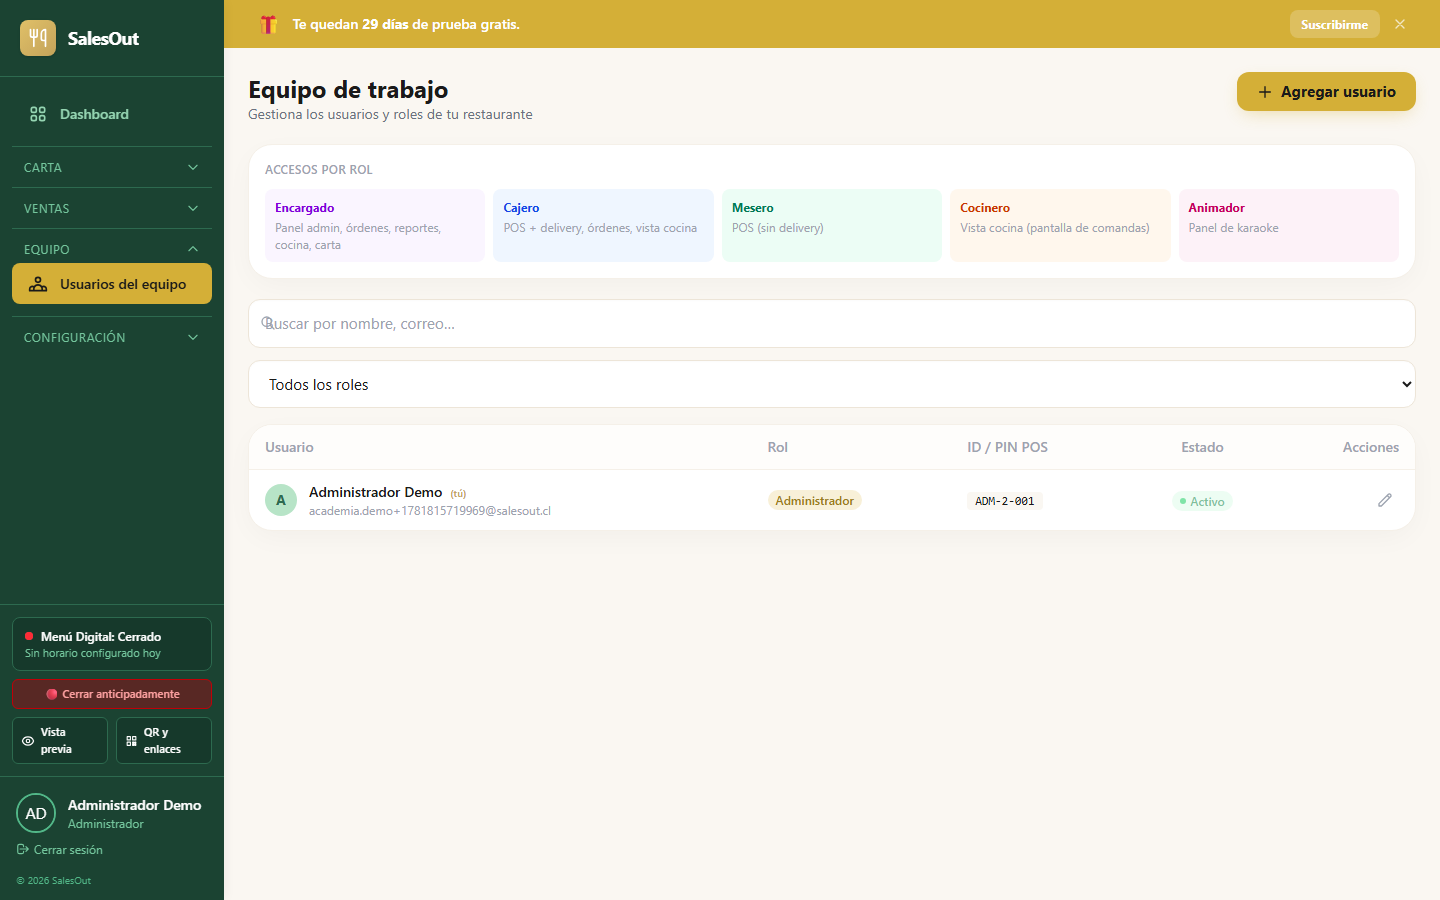Click the Rol column header
The height and width of the screenshot is (900, 1440).
(x=778, y=447)
